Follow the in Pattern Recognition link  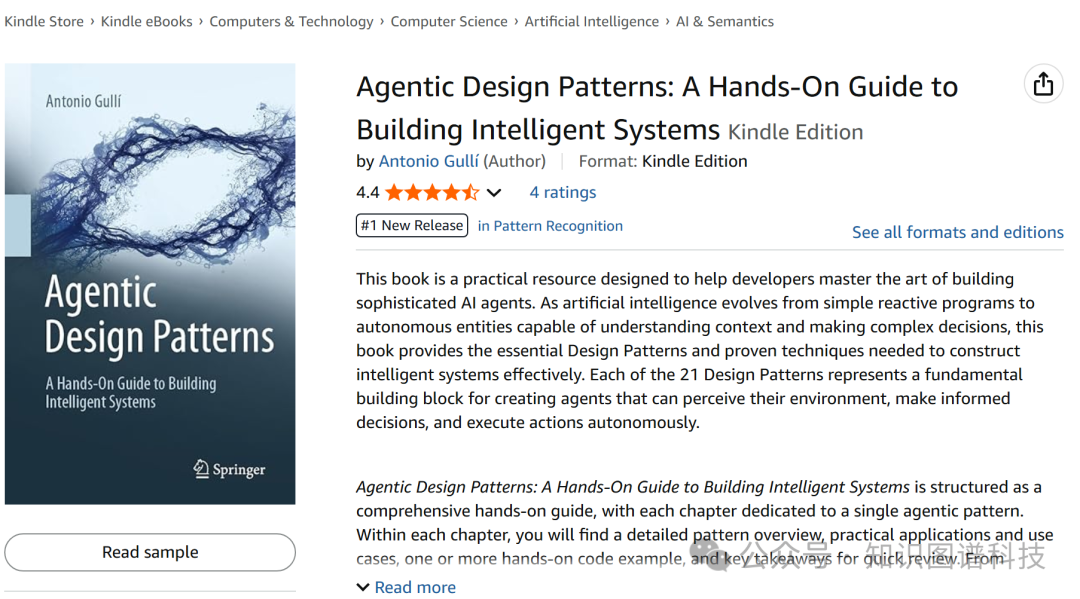[x=550, y=226]
